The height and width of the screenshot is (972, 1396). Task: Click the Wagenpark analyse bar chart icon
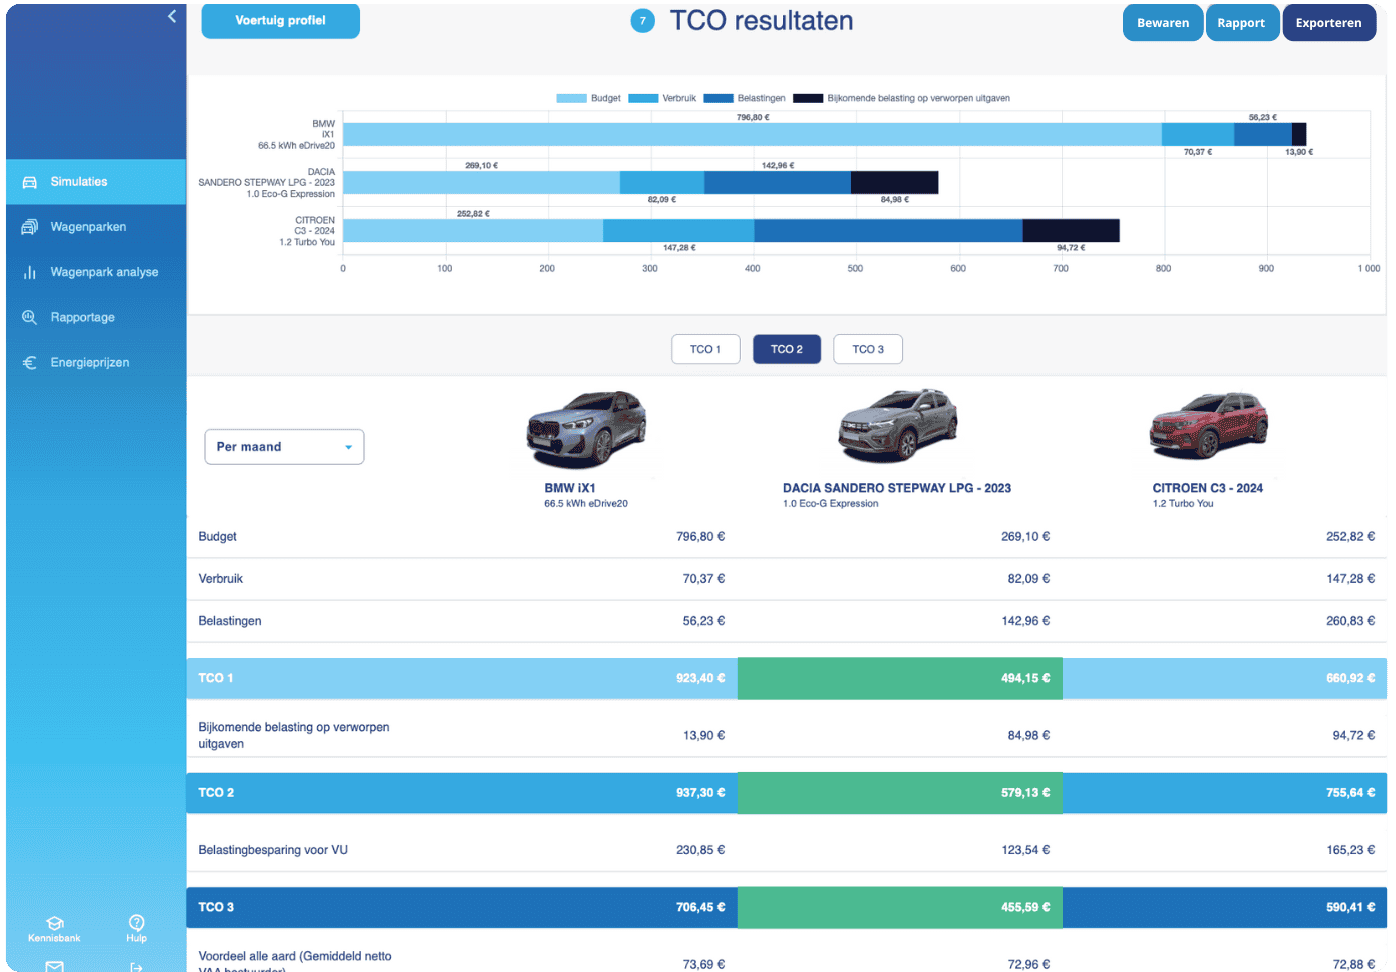[30, 272]
